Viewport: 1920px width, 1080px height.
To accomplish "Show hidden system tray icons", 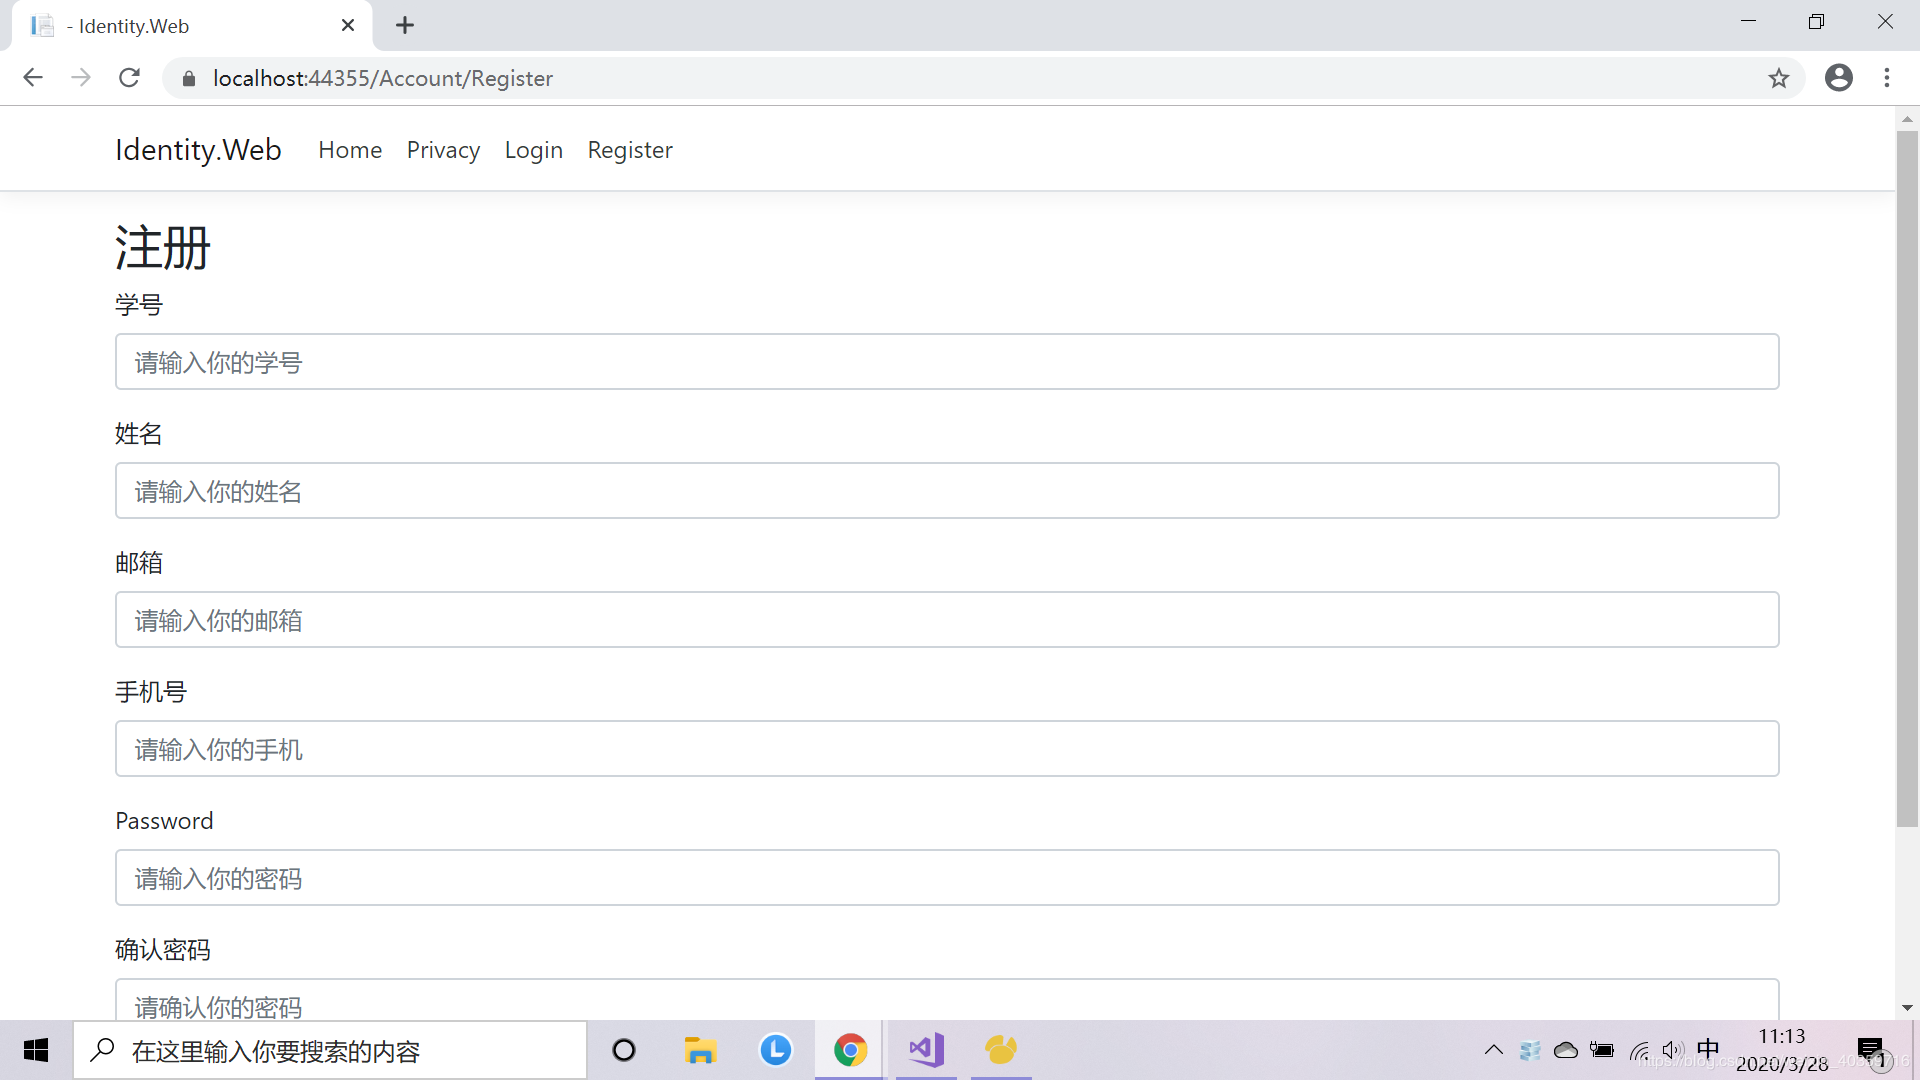I will (1493, 1050).
